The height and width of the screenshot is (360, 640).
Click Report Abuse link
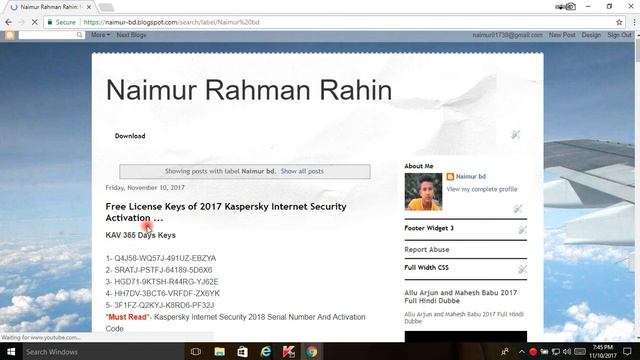click(427, 249)
